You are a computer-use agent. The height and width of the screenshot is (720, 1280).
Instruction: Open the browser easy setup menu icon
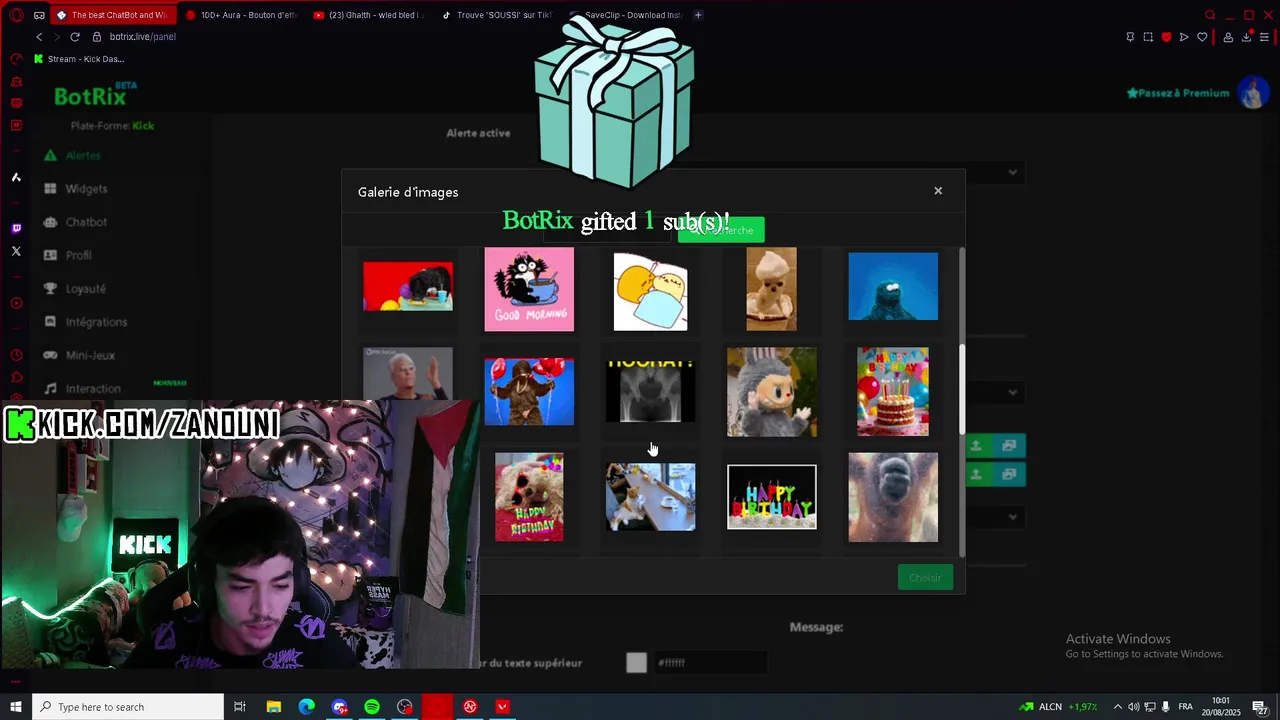coord(1265,37)
